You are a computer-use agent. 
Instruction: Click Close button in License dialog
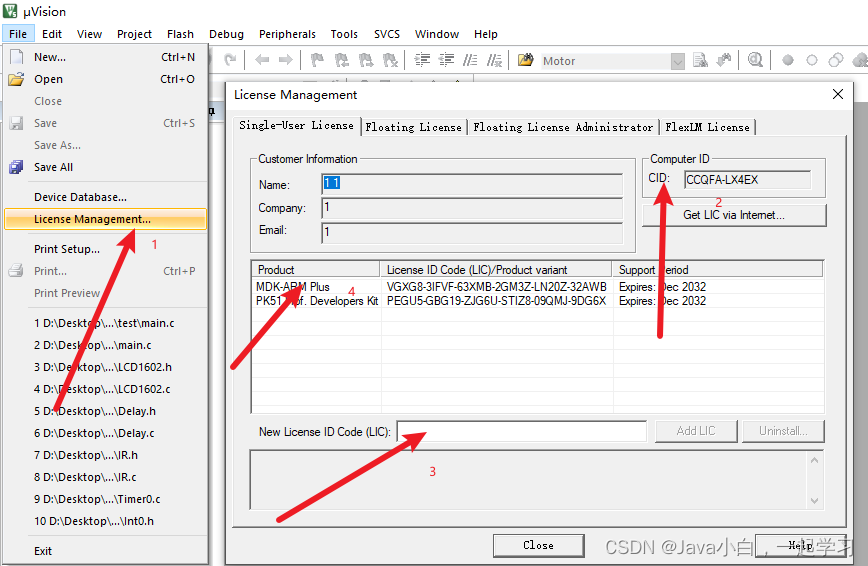click(538, 546)
